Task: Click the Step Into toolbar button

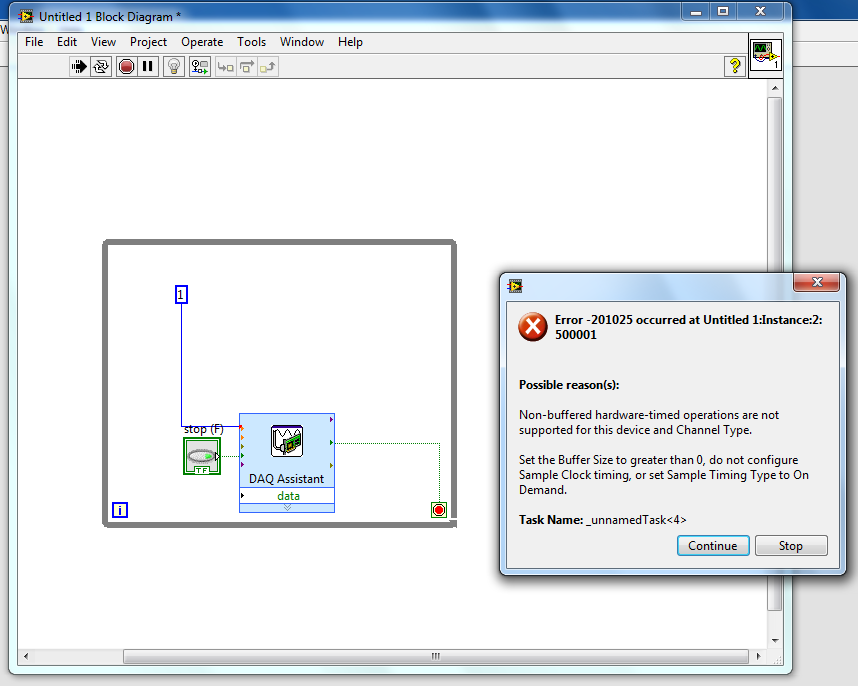Action: coord(225,67)
